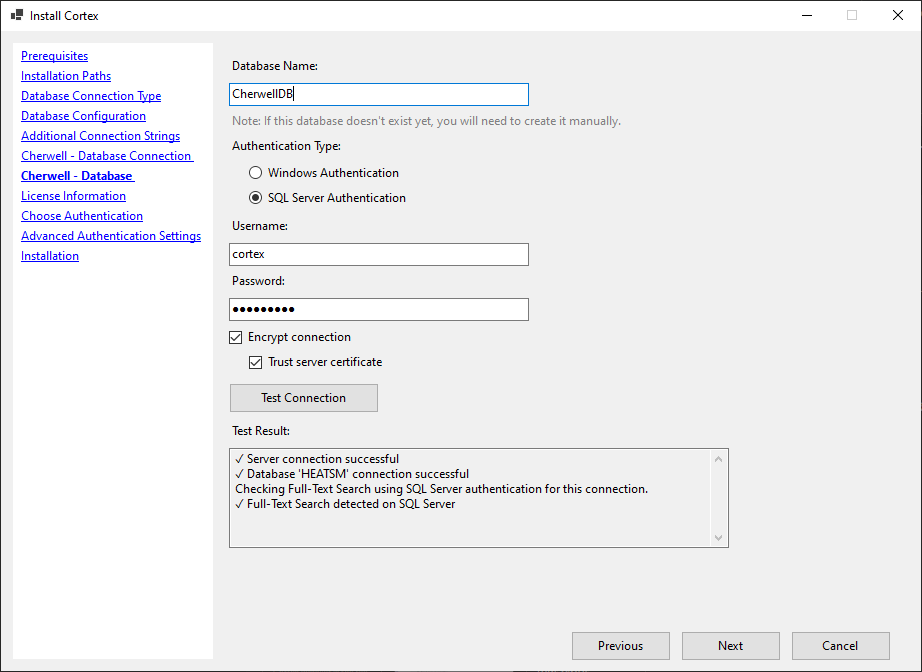Image resolution: width=922 pixels, height=672 pixels.
Task: Select SQL Server Authentication
Action: point(255,197)
